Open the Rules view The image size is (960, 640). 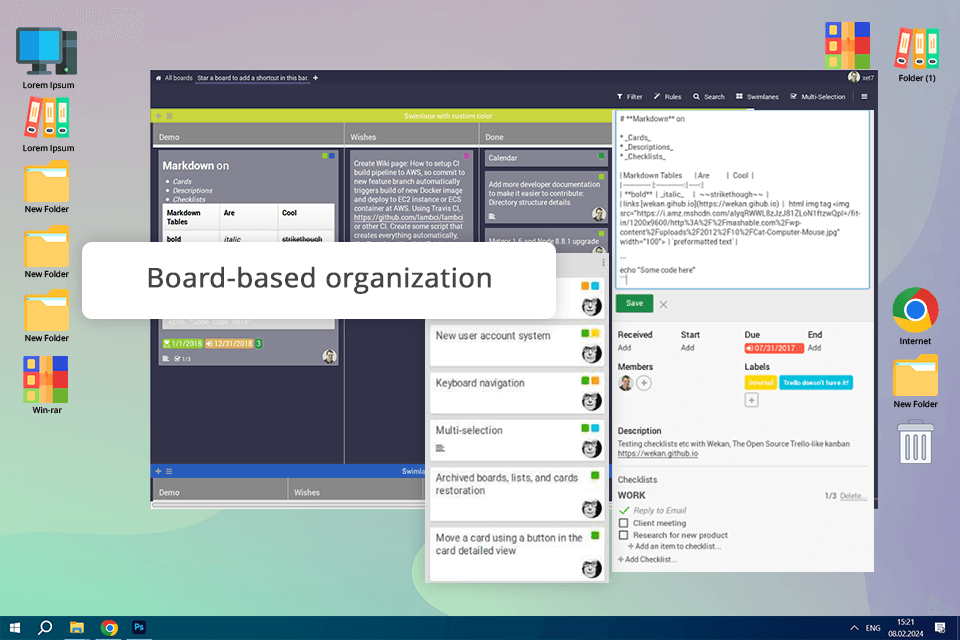point(667,97)
